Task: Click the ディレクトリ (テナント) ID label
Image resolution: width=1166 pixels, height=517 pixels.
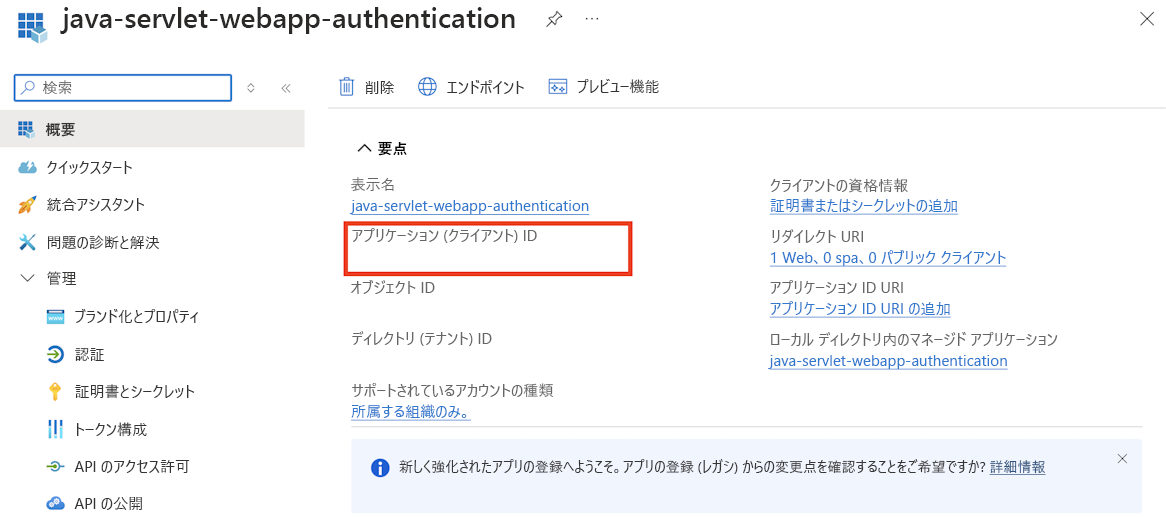Action: click(x=421, y=339)
